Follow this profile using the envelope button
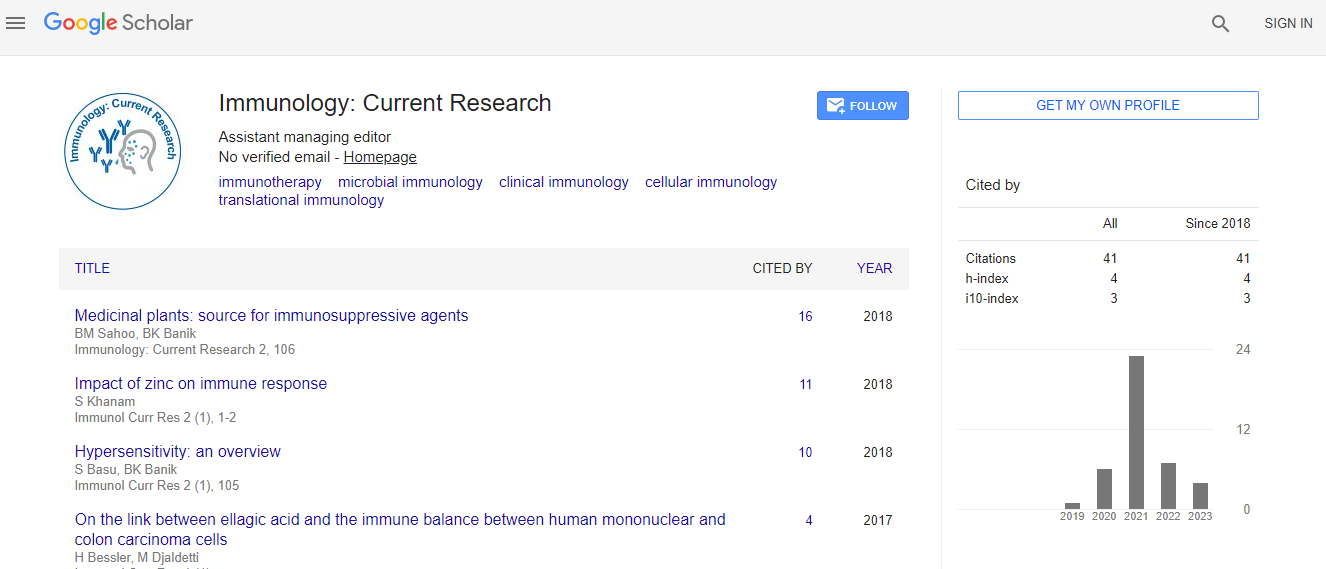This screenshot has width=1326, height=569. pos(862,106)
